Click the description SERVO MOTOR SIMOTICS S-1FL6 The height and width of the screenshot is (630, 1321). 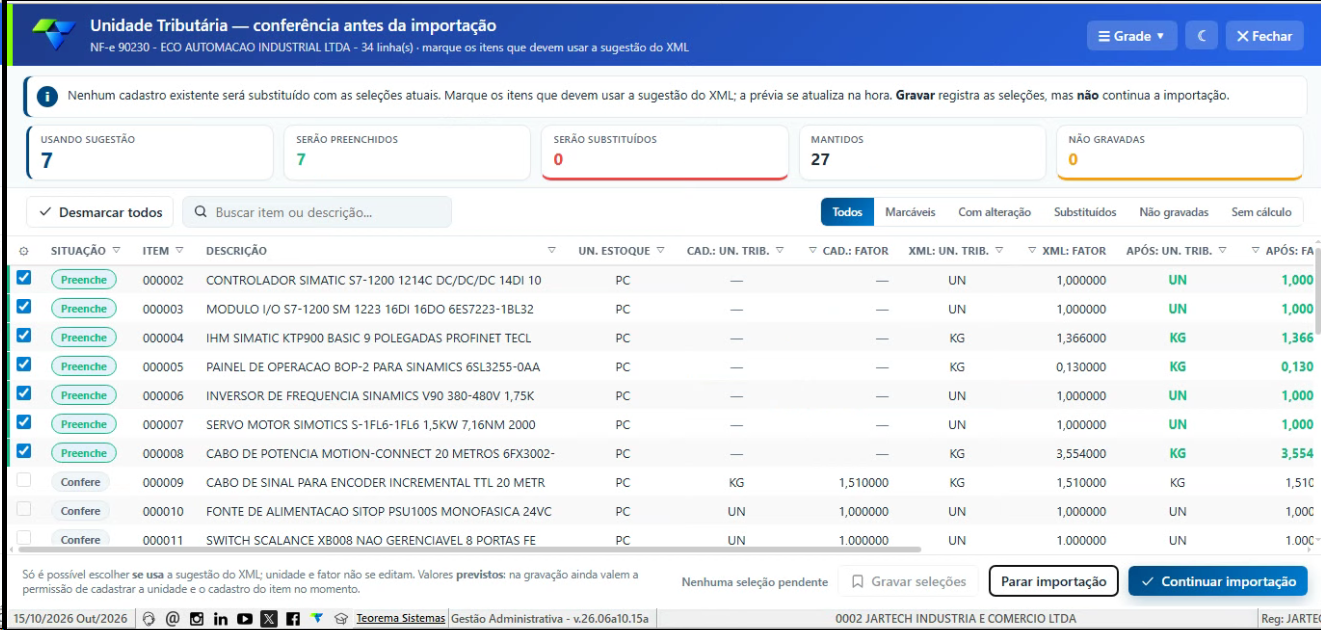371,425
